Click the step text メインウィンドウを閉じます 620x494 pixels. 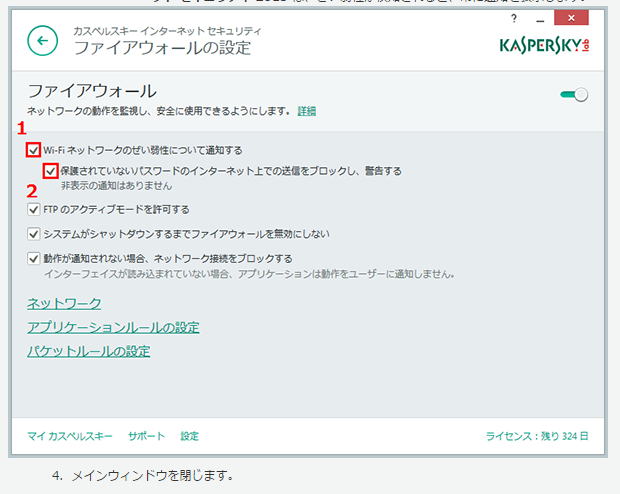(x=152, y=475)
